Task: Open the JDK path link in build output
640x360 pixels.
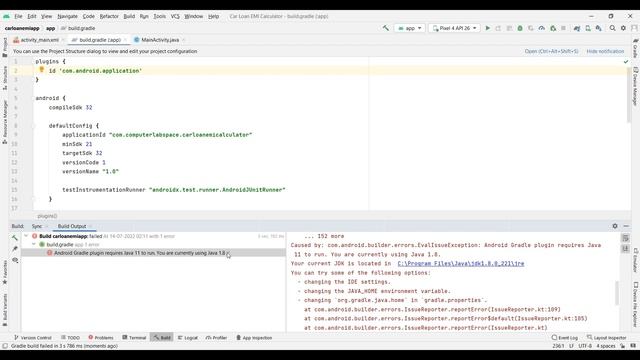Action: [461, 264]
